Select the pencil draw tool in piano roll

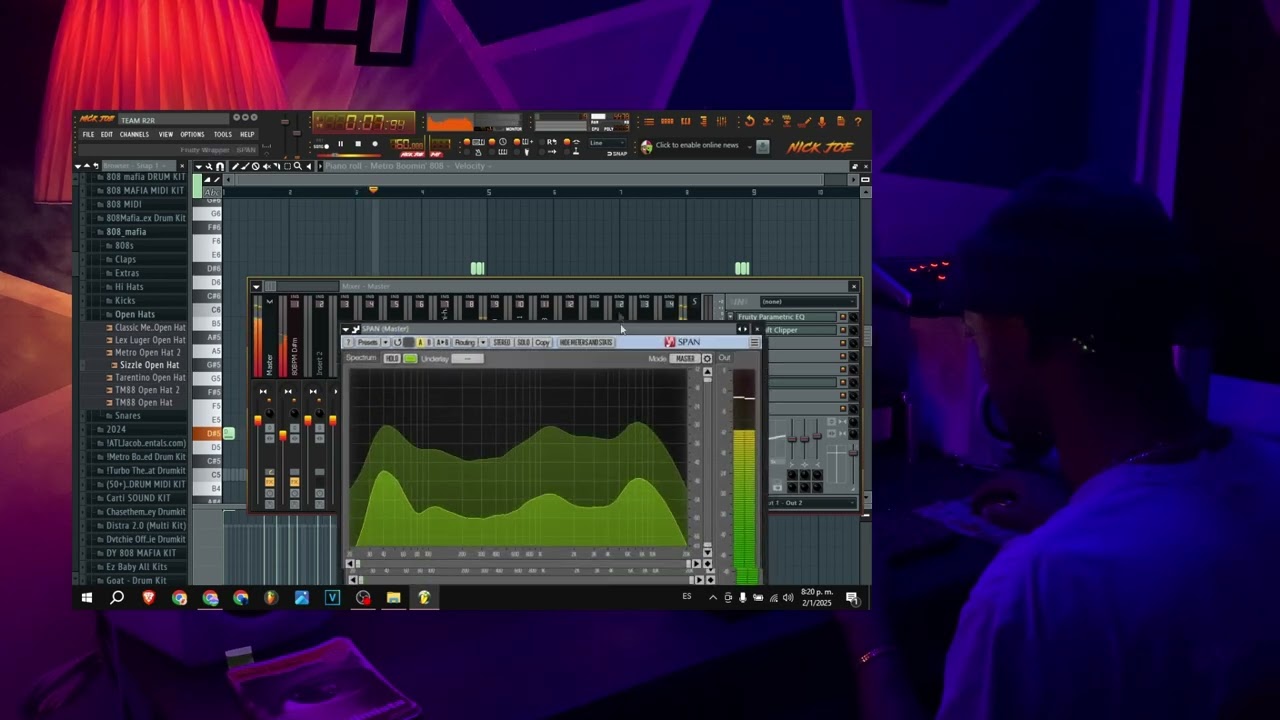pyautogui.click(x=236, y=166)
